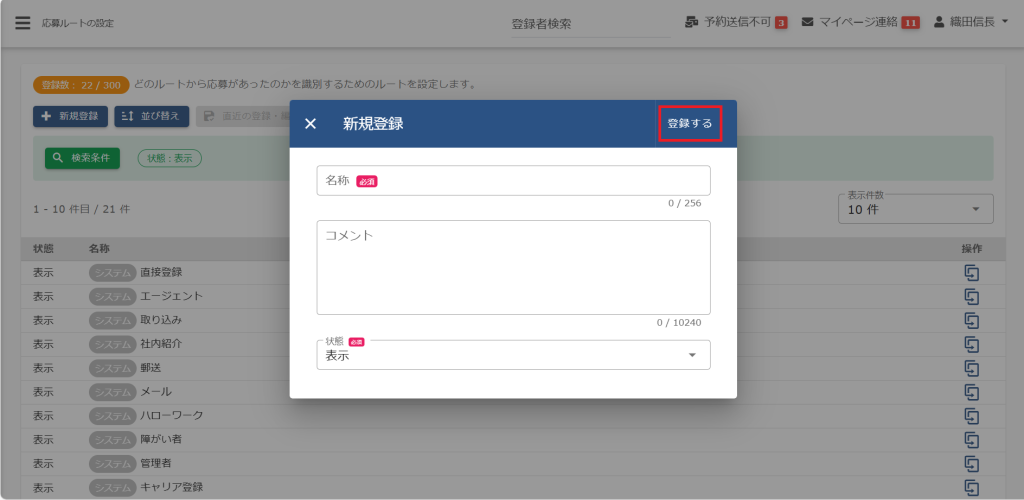Click copy icon for 郵送 row
1024x500 pixels.
tap(971, 368)
